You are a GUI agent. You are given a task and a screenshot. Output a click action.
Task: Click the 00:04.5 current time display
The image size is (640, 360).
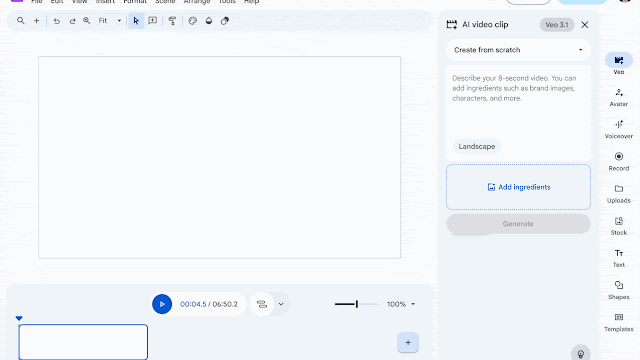193,304
